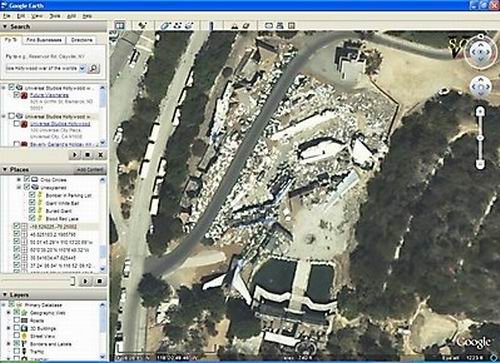Play the Places tour with the play button
The height and width of the screenshot is (363, 500).
[x=85, y=281]
